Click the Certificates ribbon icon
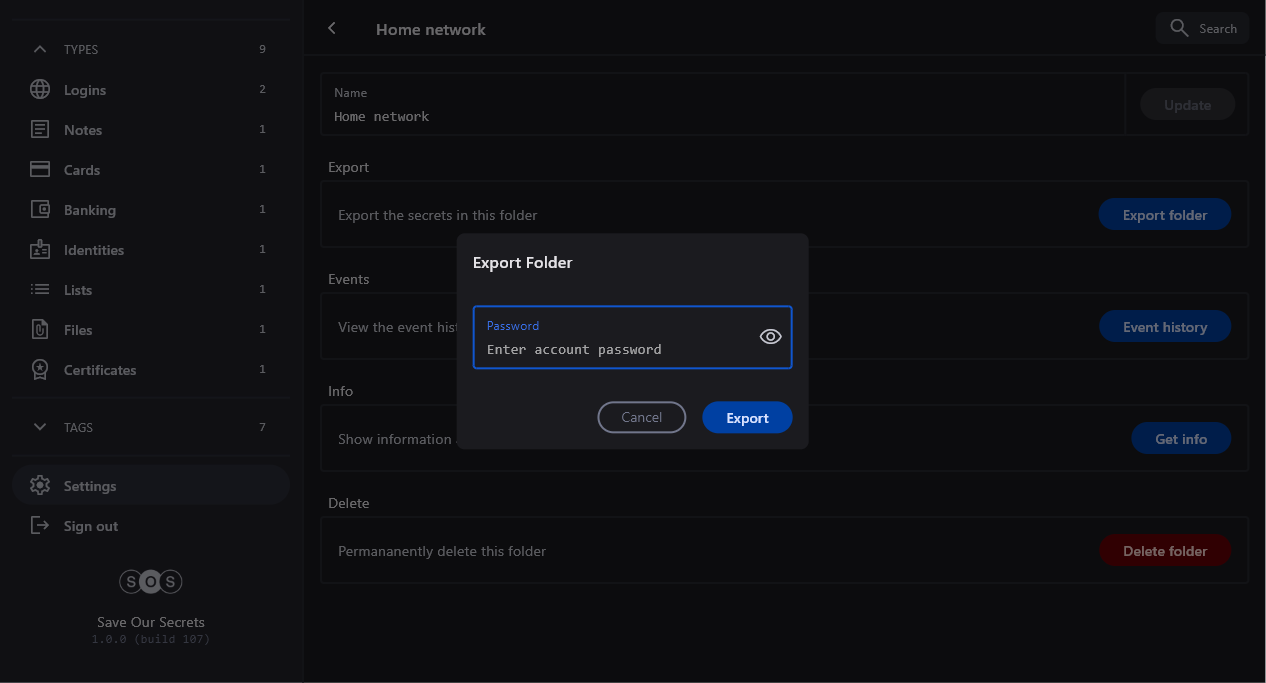The image size is (1266, 683). coord(40,370)
